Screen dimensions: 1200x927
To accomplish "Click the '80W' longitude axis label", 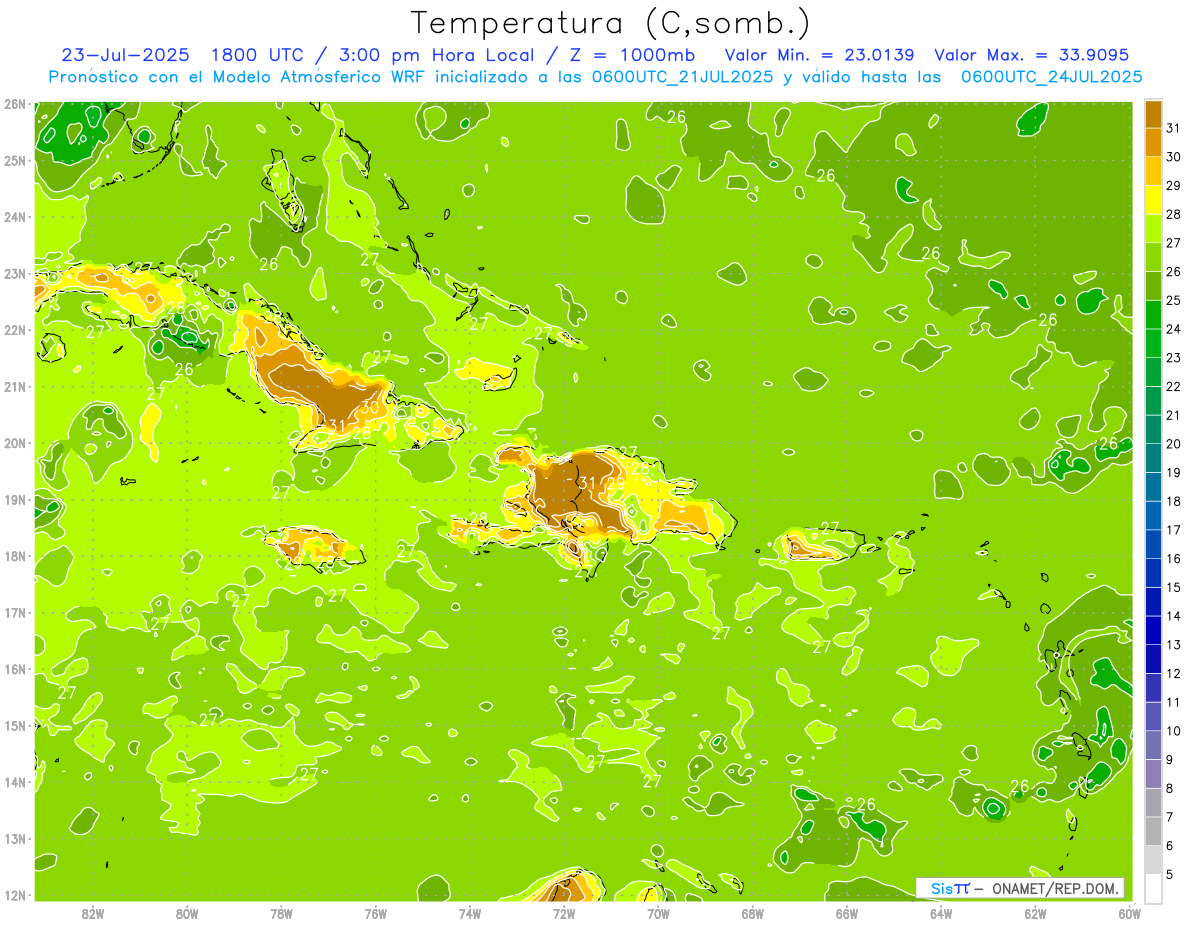I will point(187,913).
